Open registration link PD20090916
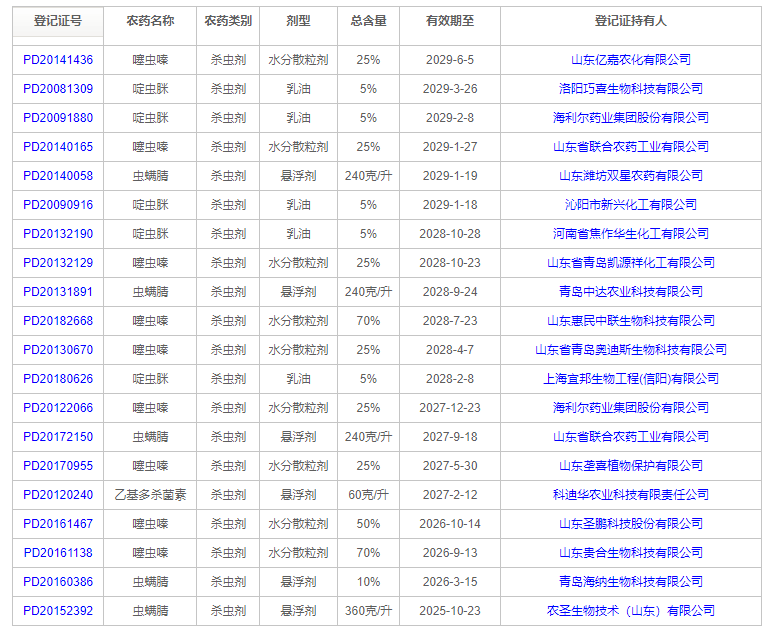 [58, 205]
